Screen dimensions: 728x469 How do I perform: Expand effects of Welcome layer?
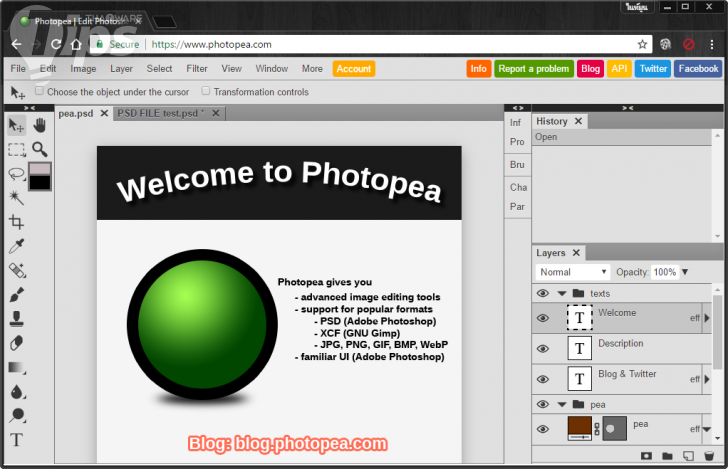(707, 318)
